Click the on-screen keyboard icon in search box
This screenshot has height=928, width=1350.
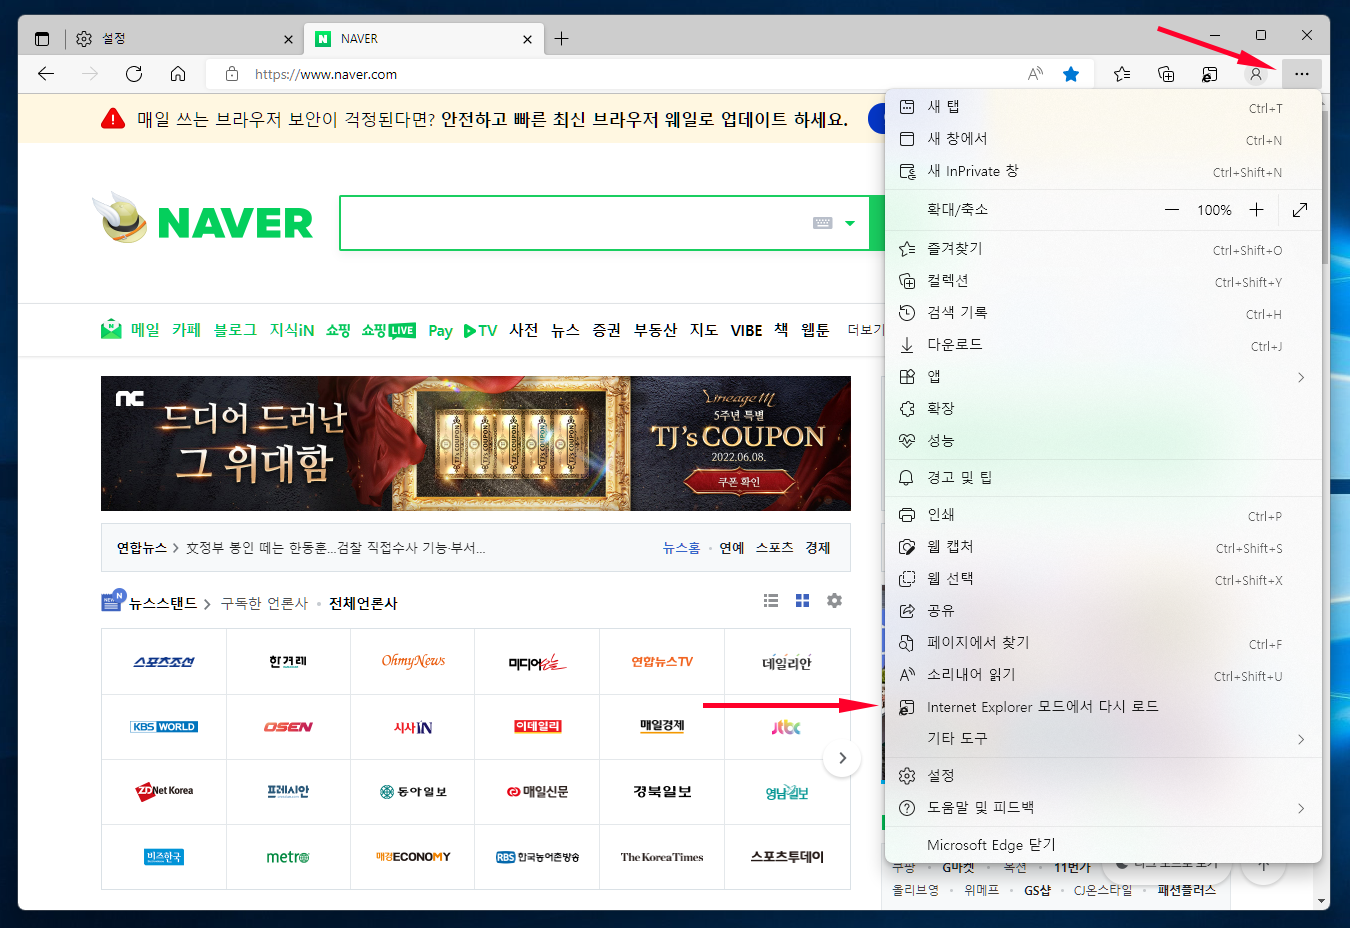coord(823,223)
